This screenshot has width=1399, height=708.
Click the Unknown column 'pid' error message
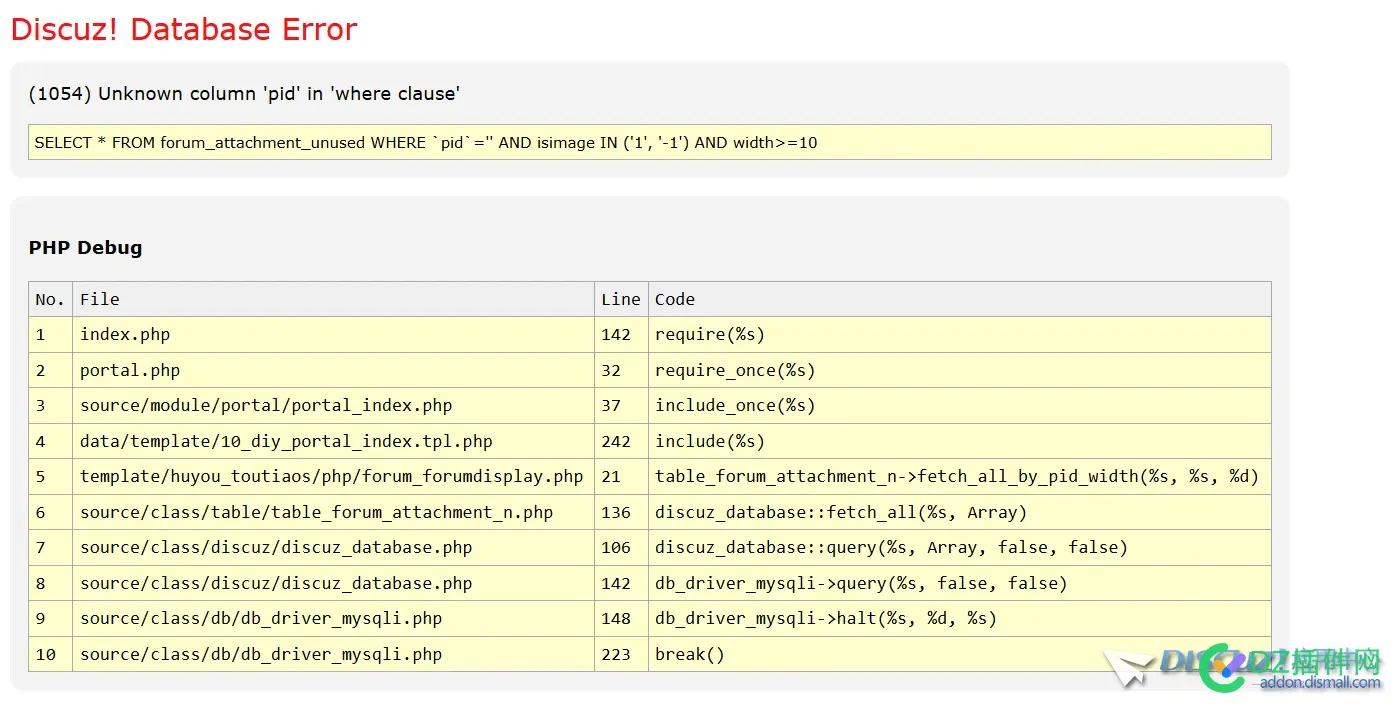[x=244, y=94]
